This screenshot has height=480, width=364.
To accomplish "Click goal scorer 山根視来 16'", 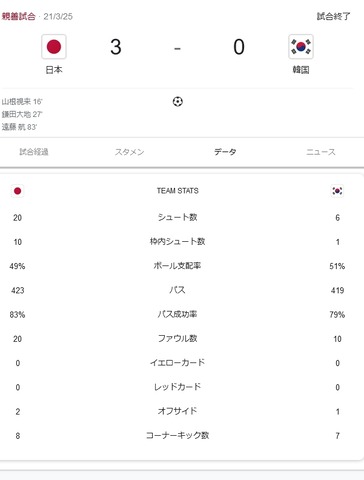I will click(x=22, y=102).
